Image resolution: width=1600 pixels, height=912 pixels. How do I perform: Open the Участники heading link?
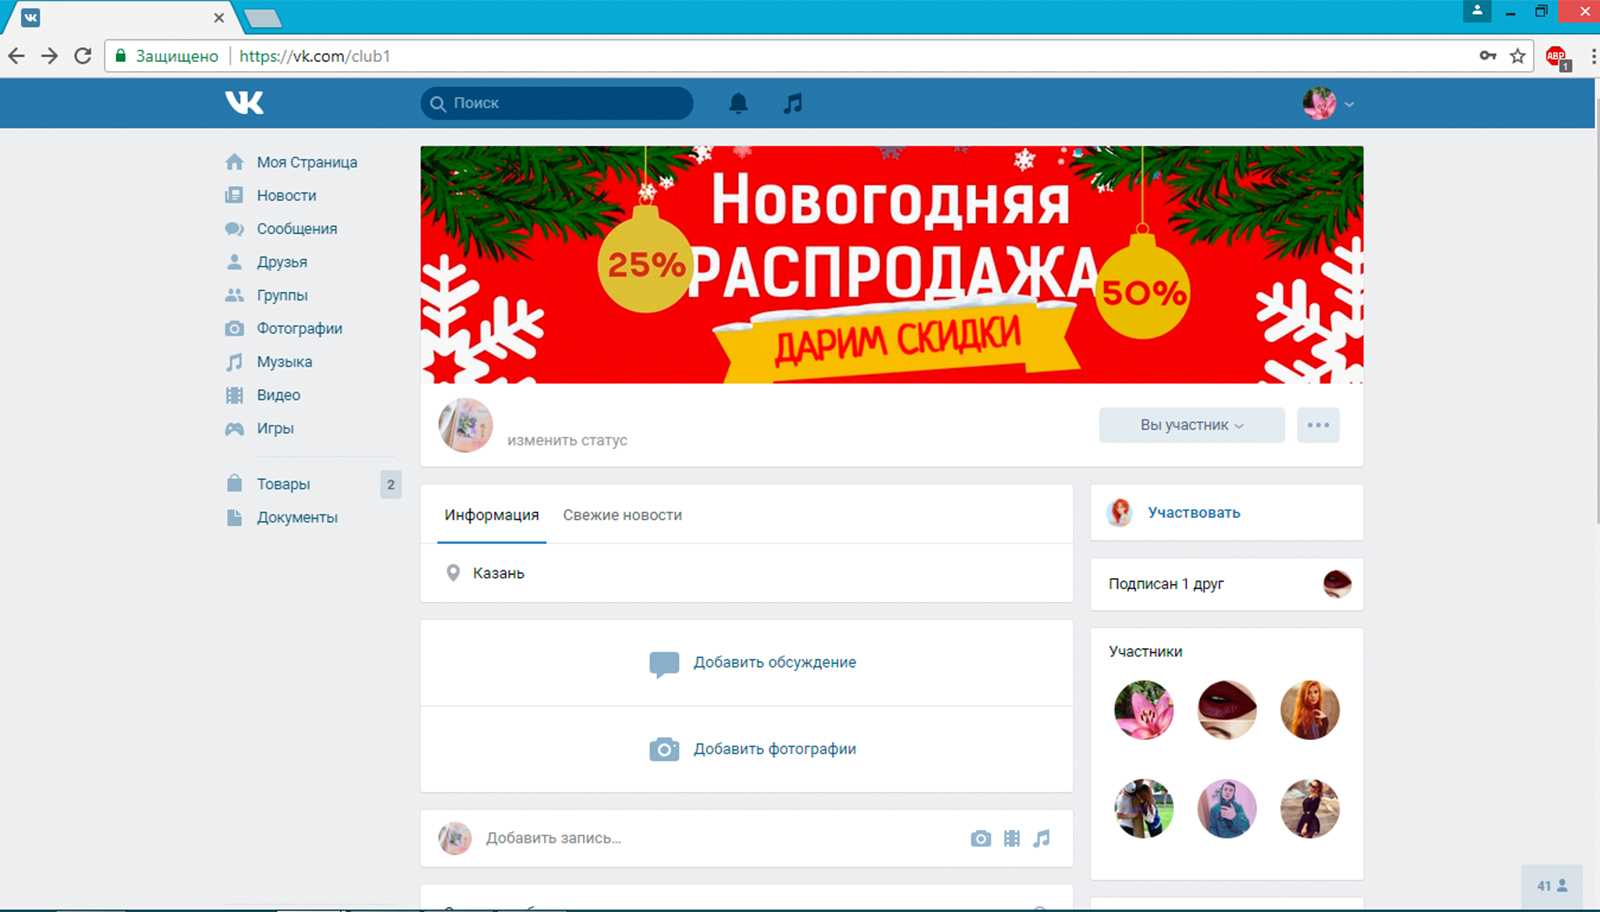[1145, 651]
